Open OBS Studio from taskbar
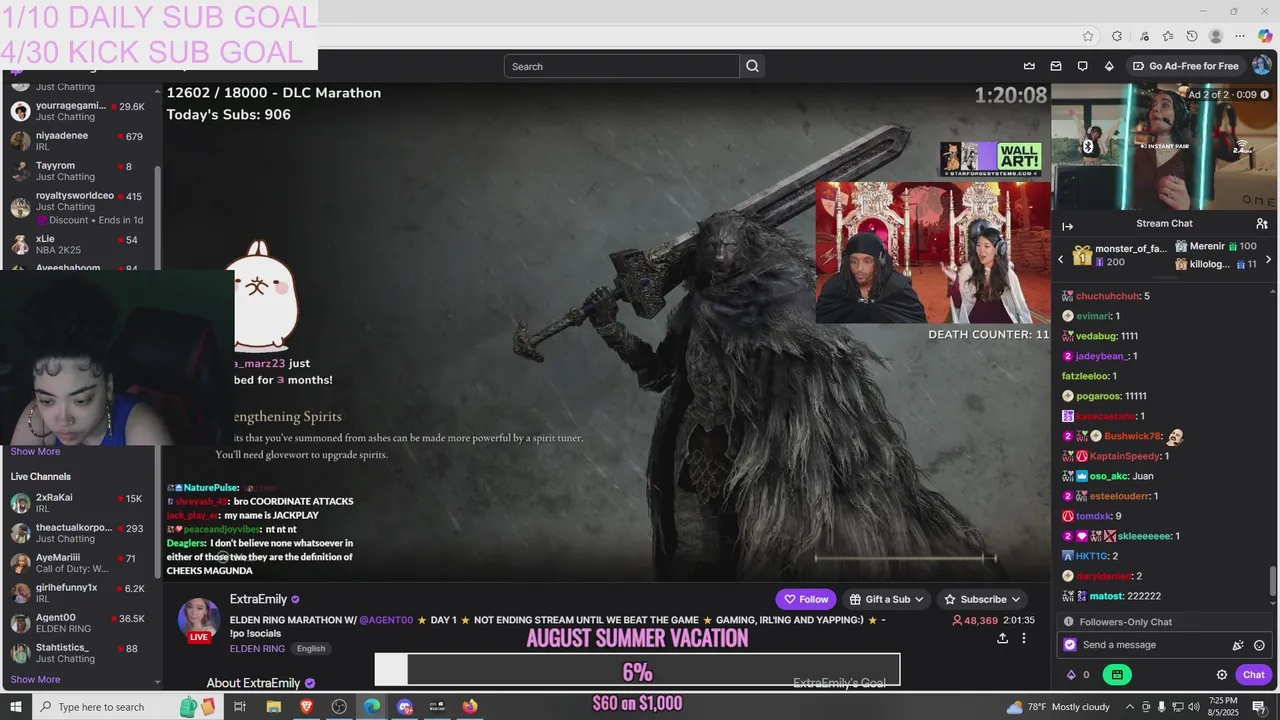 [x=339, y=707]
